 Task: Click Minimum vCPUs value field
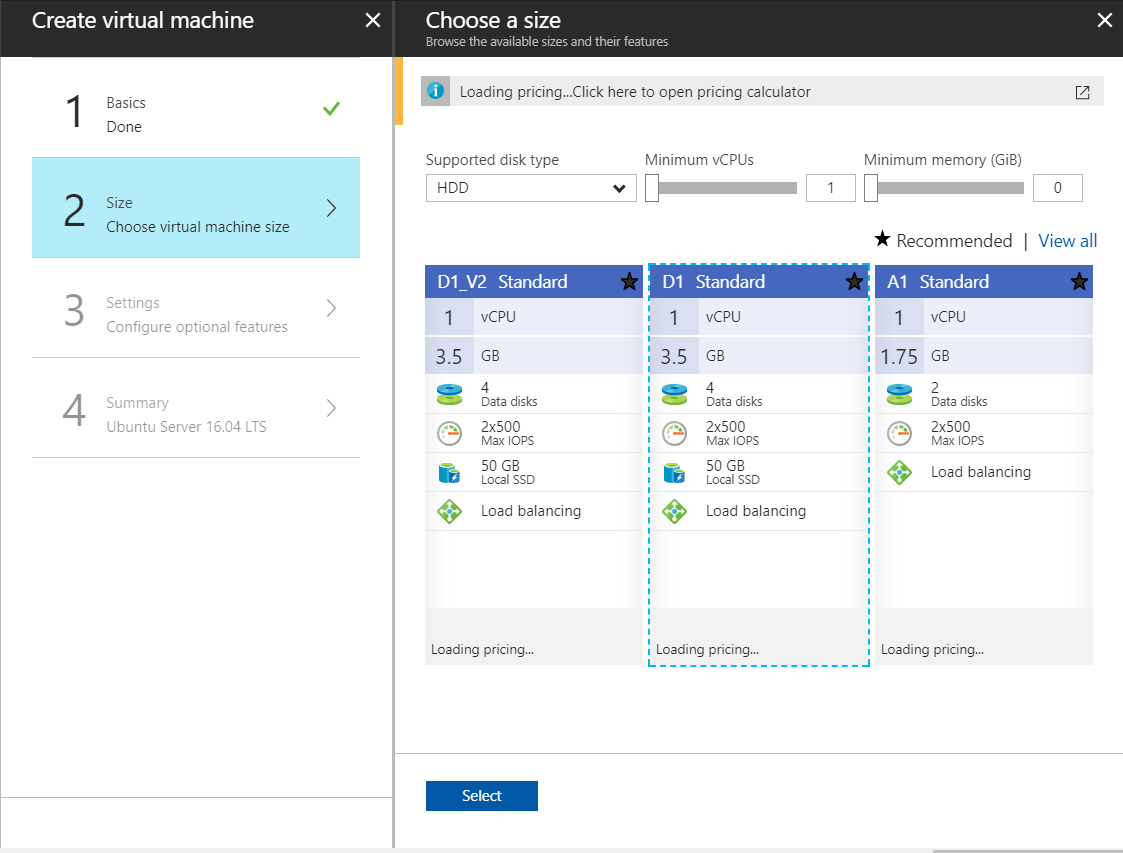(830, 188)
